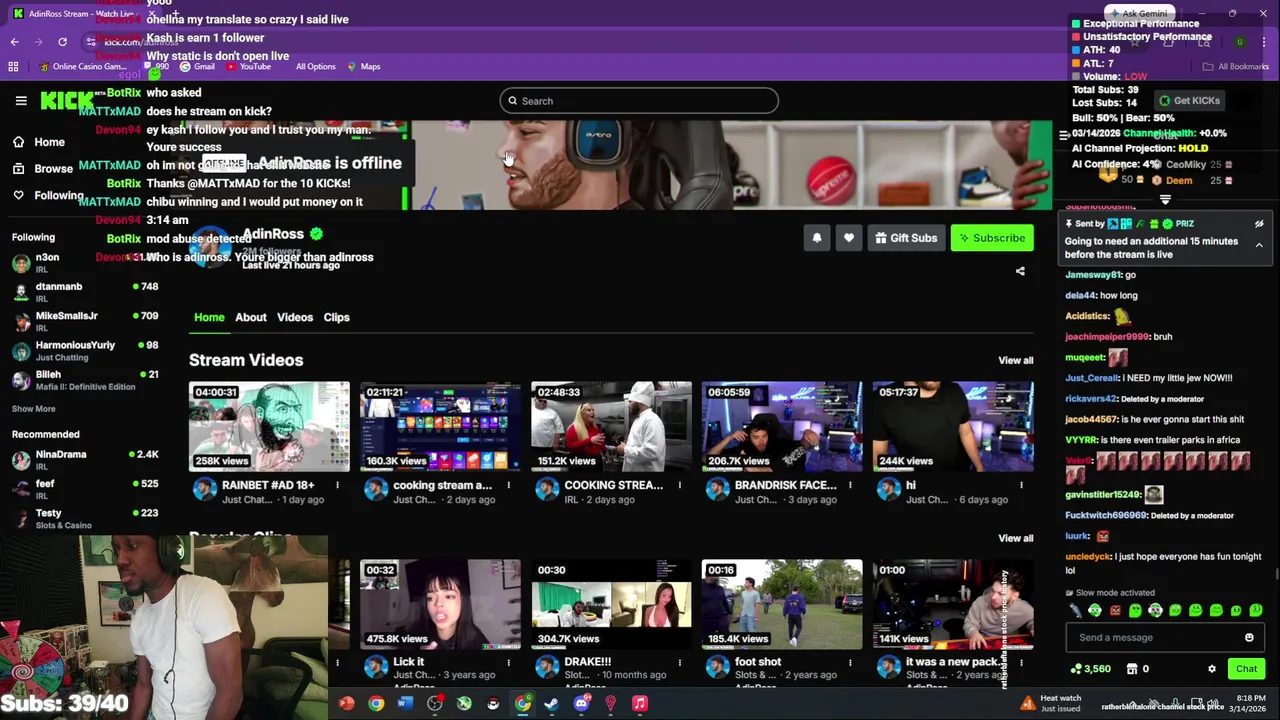This screenshot has height=720, width=1280.
Task: Hide the pinned chat message with the eye icon
Action: coord(1259,224)
